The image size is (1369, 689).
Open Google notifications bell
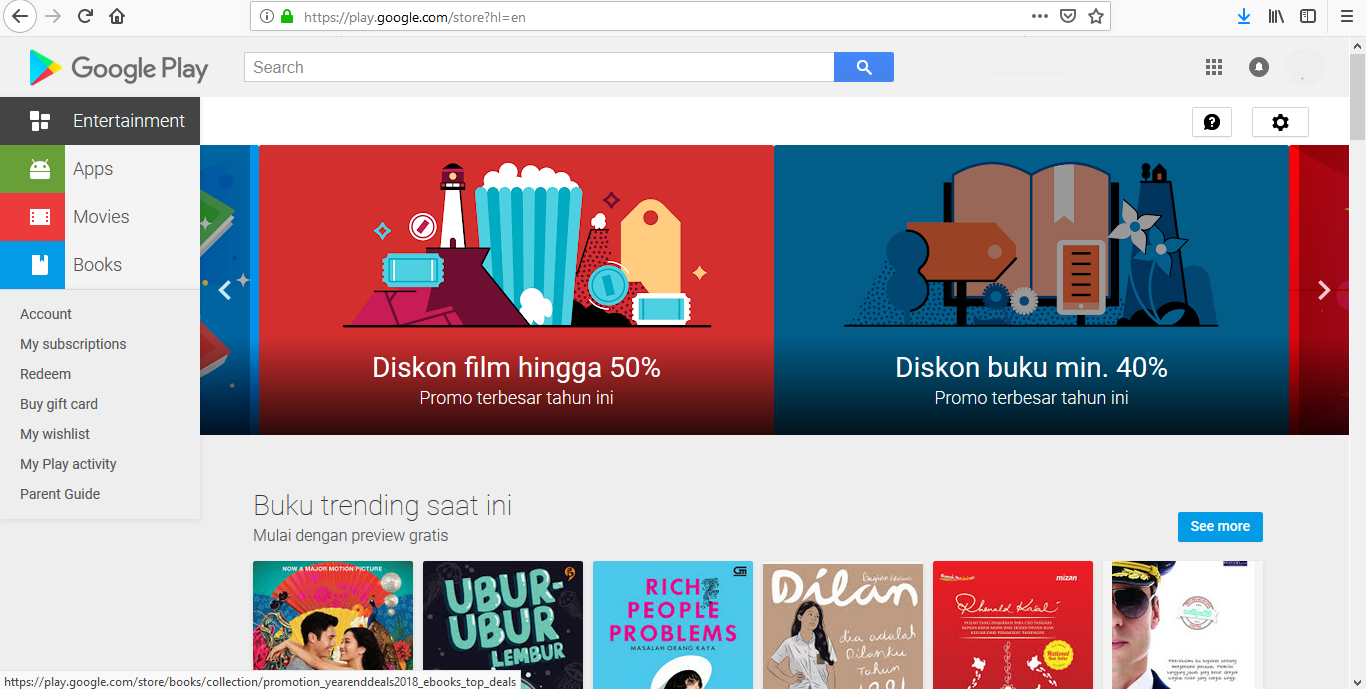point(1259,67)
